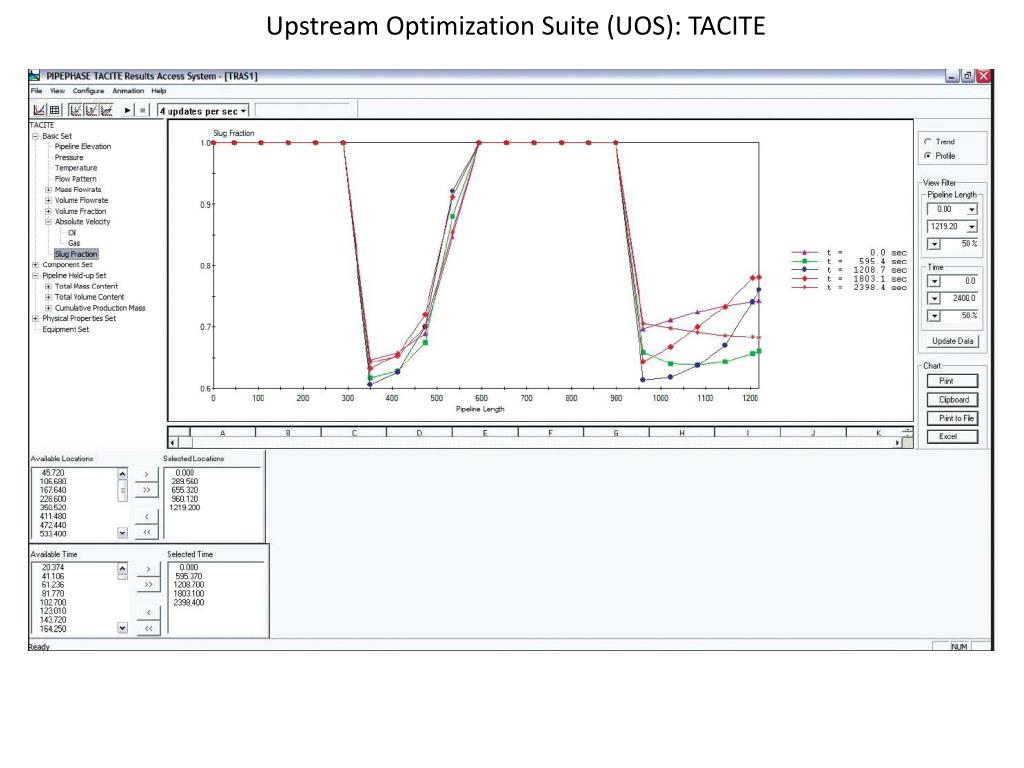The width and height of the screenshot is (1024, 768).
Task: Click the Update Data button
Action: tap(952, 341)
